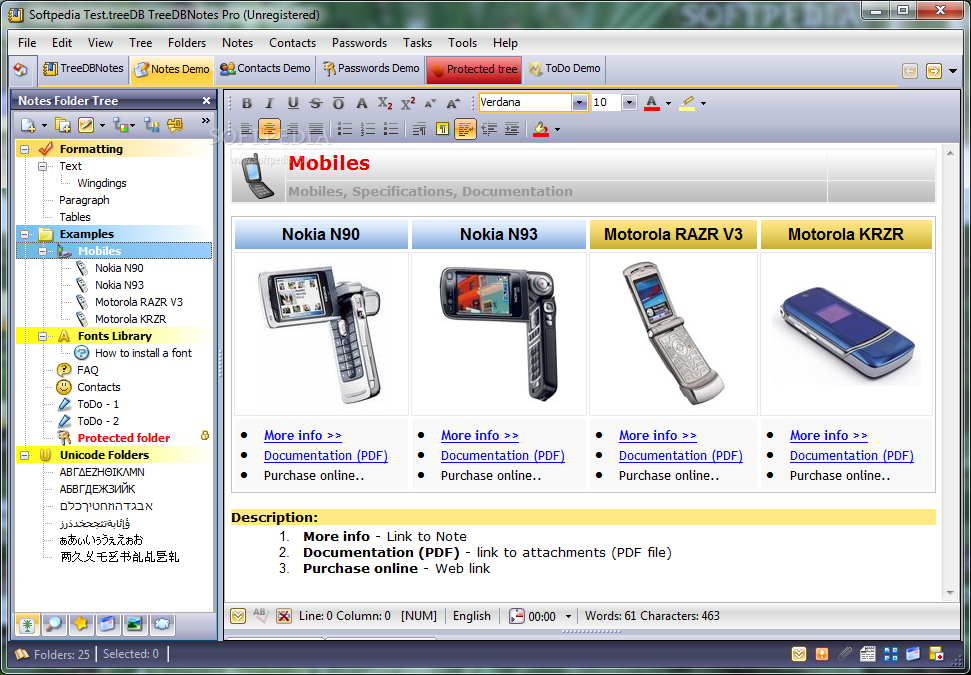971x675 pixels.
Task: Toggle the red X icon in editor status bar
Action: coord(284,616)
